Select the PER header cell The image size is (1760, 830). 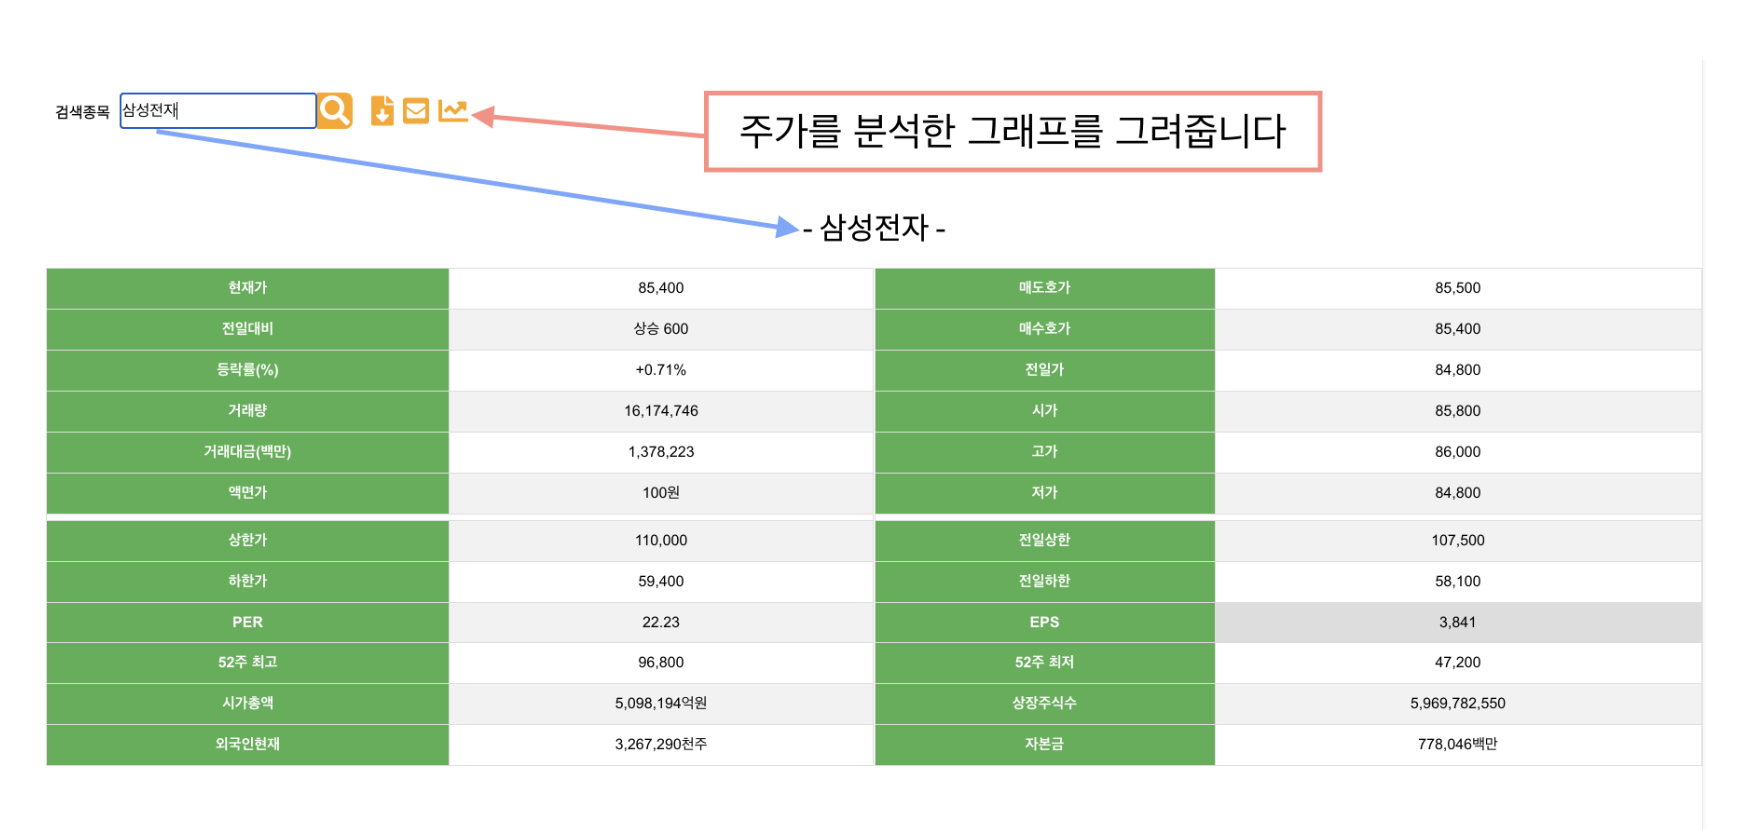(247, 622)
